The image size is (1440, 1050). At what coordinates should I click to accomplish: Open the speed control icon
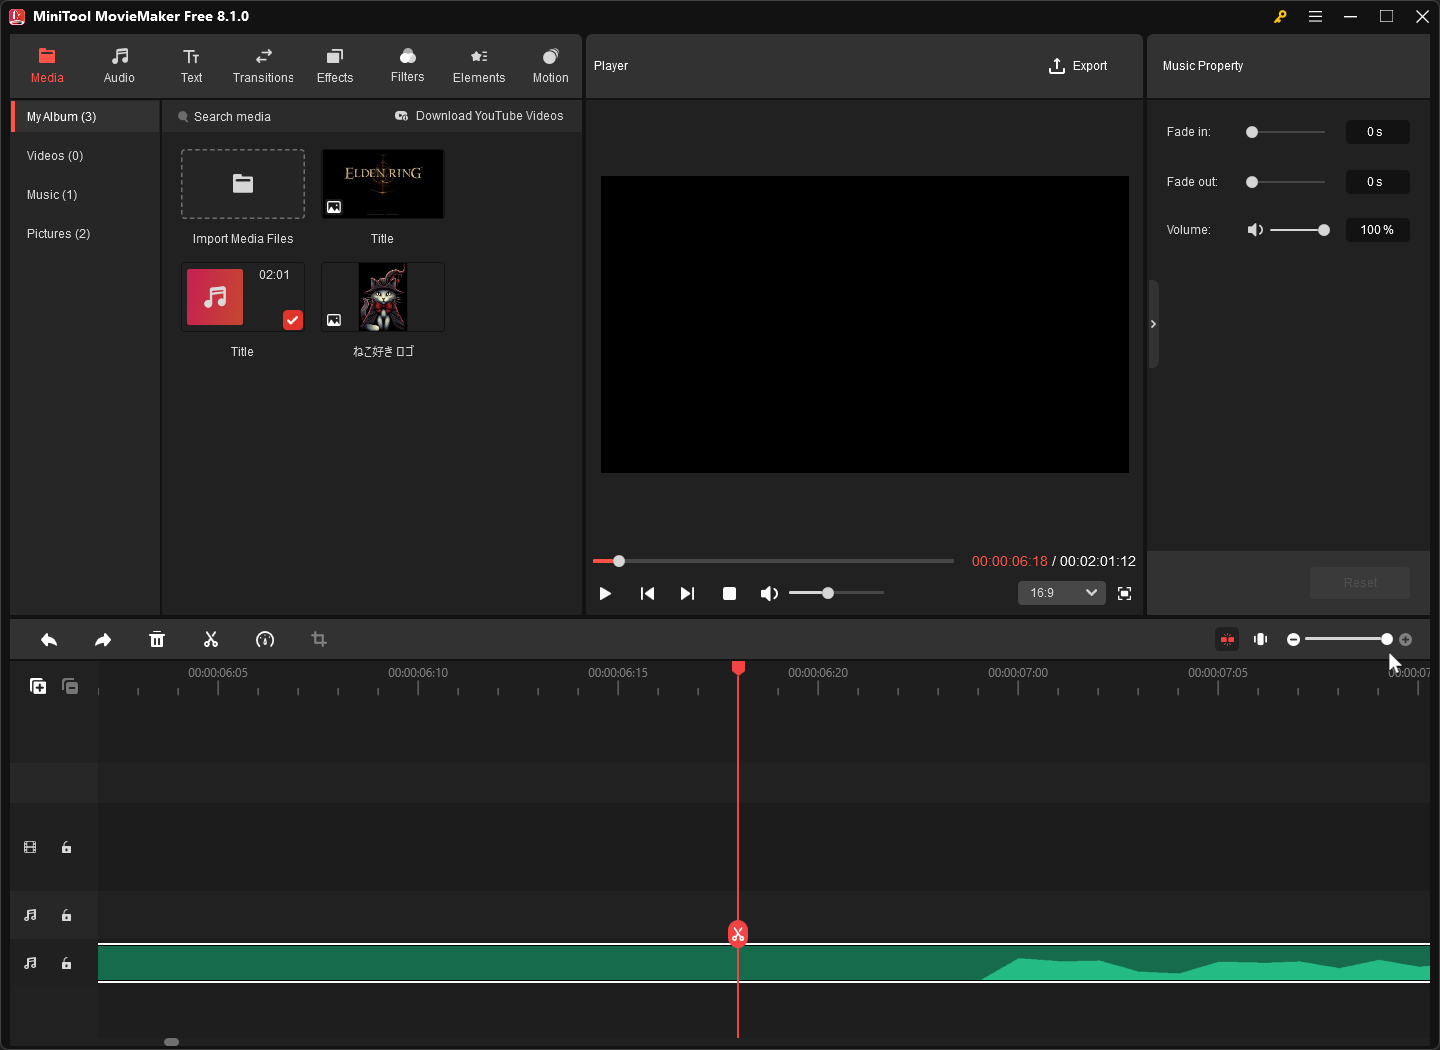(265, 640)
